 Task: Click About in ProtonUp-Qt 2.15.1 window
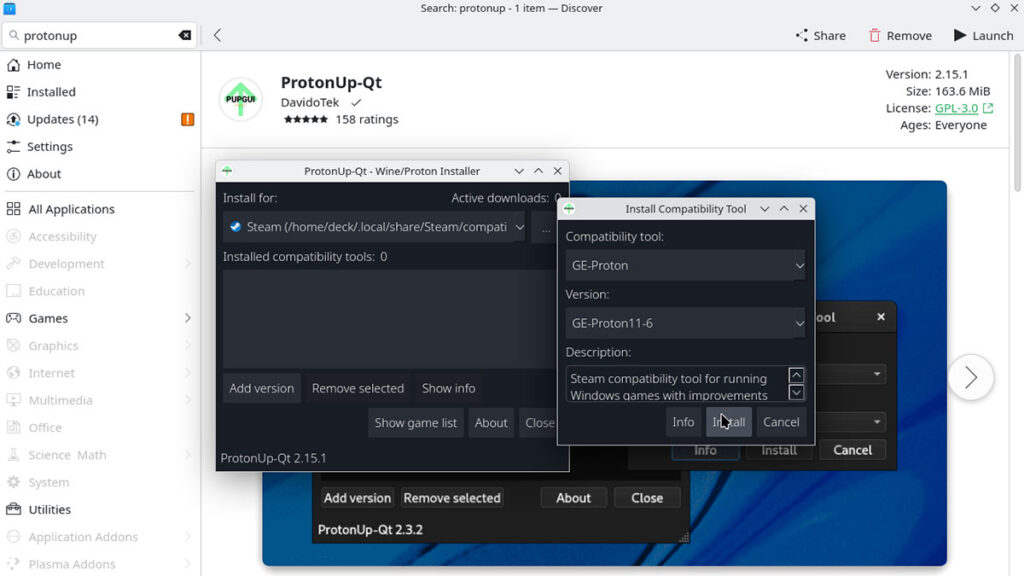(490, 423)
